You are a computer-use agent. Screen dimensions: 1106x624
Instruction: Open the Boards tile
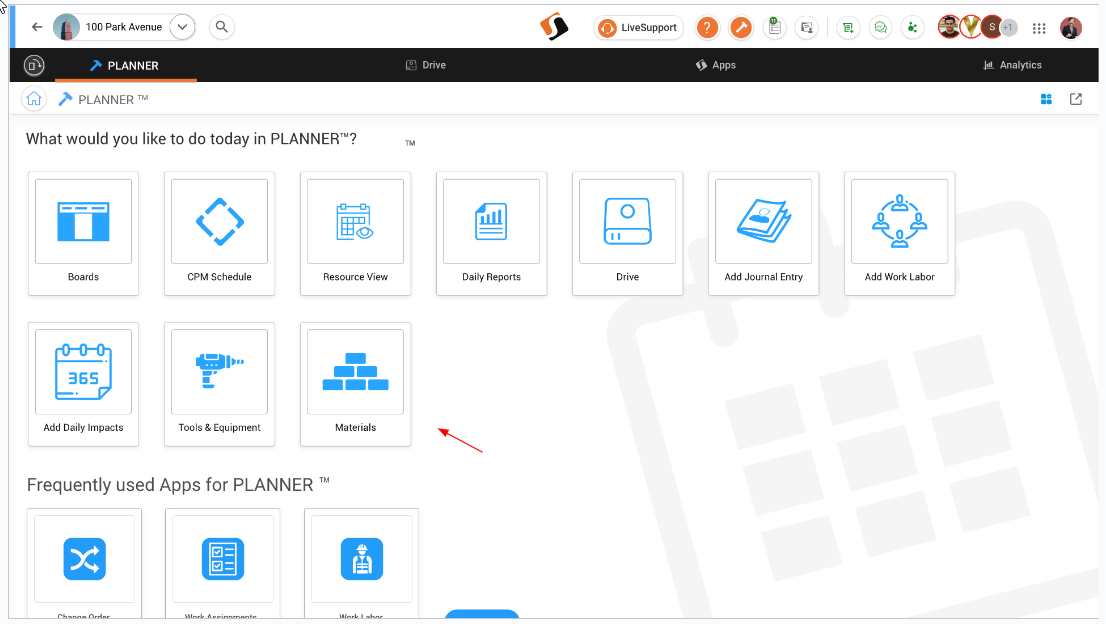click(83, 233)
